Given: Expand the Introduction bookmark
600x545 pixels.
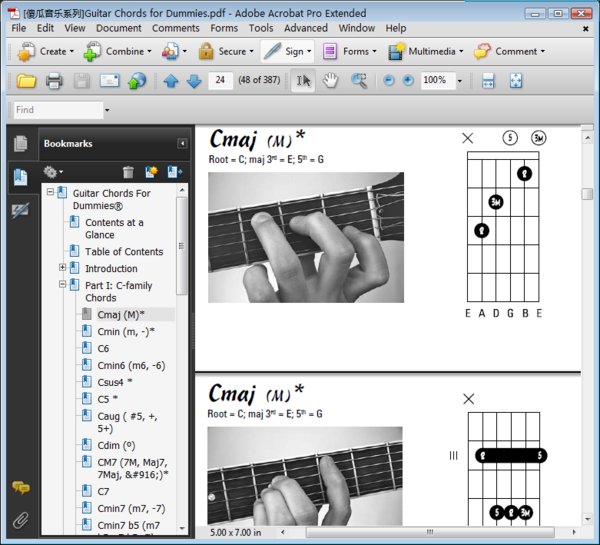Looking at the screenshot, I should tap(62, 267).
